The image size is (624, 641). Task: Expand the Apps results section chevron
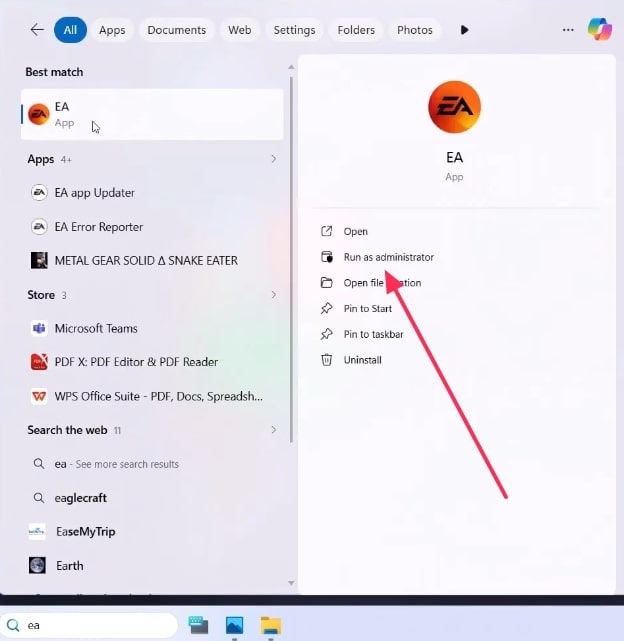click(274, 159)
